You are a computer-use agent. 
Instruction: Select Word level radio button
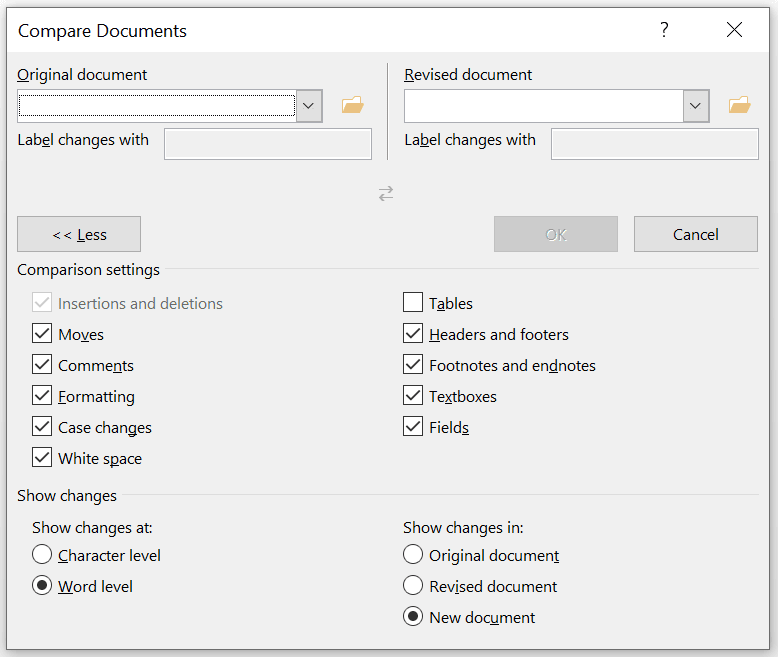tap(42, 586)
